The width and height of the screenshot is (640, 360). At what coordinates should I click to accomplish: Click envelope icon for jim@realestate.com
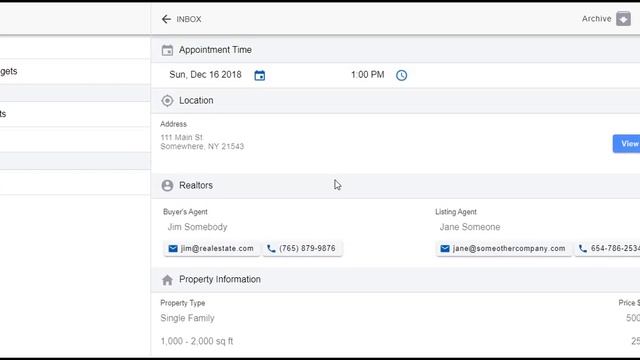click(x=173, y=249)
